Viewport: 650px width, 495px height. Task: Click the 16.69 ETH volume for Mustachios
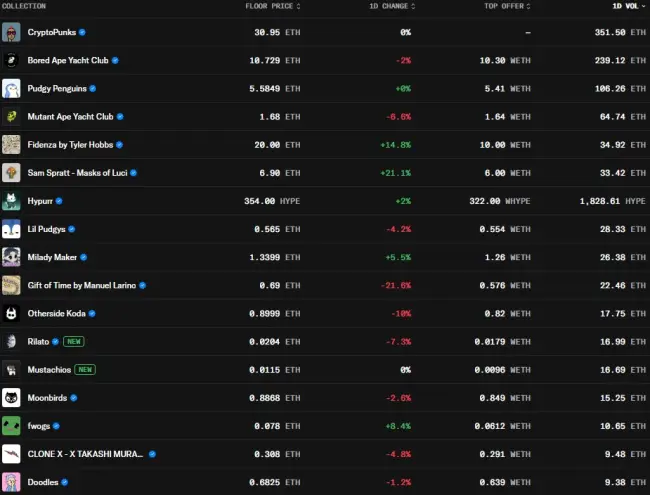pos(623,370)
